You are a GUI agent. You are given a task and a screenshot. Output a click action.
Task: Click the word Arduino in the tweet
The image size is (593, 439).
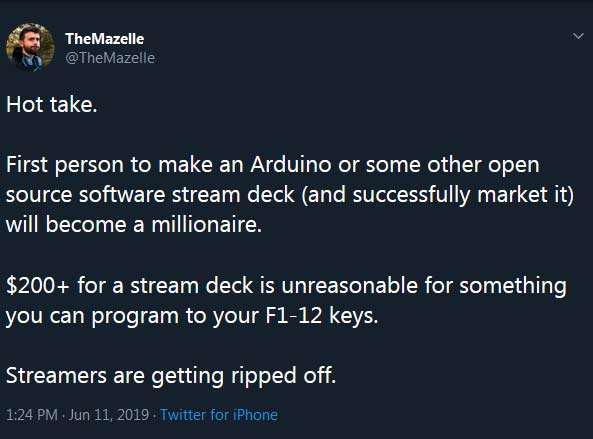[x=291, y=164]
